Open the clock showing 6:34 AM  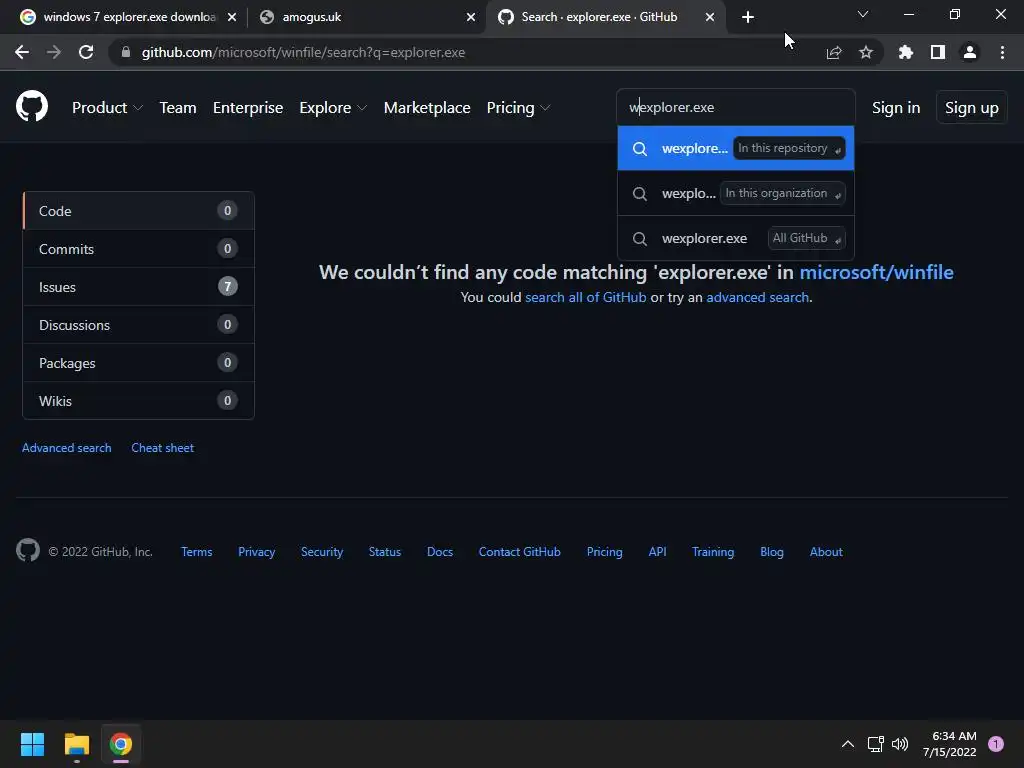(x=950, y=744)
